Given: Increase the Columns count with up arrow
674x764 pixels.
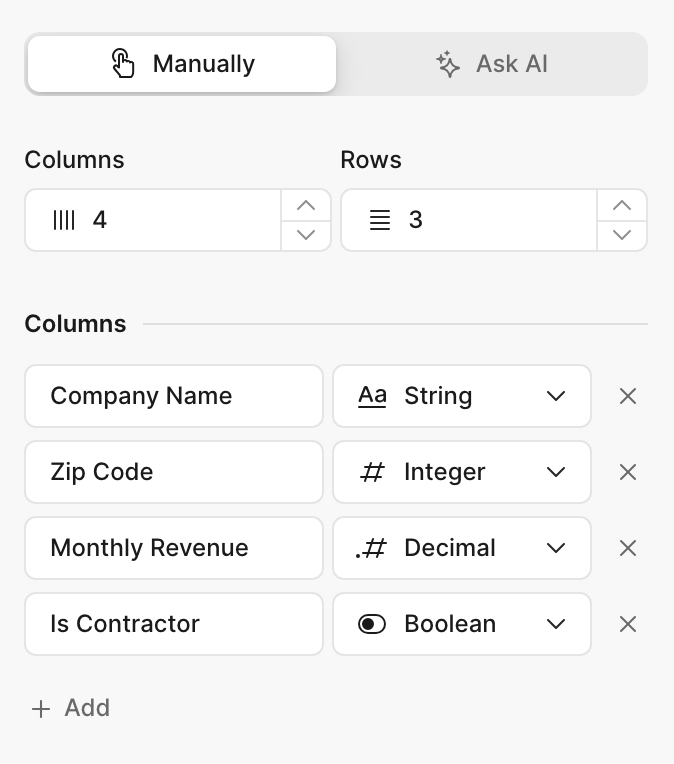Looking at the screenshot, I should click(x=306, y=205).
